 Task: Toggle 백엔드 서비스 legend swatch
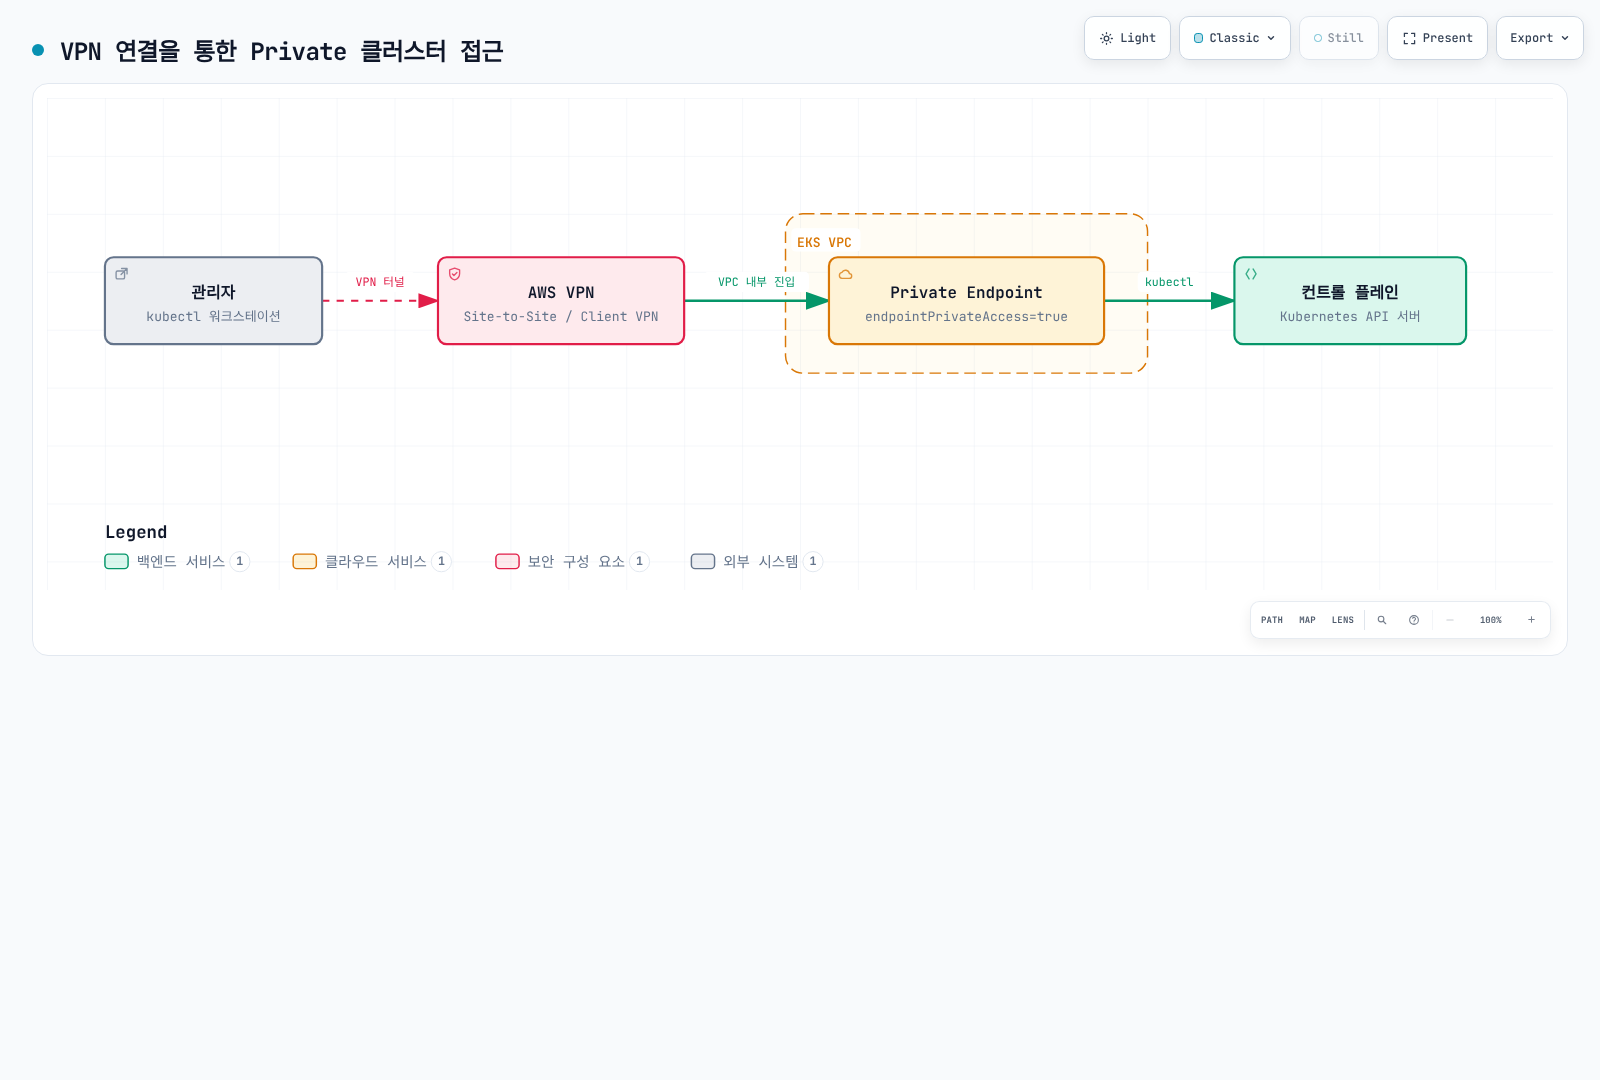click(117, 561)
